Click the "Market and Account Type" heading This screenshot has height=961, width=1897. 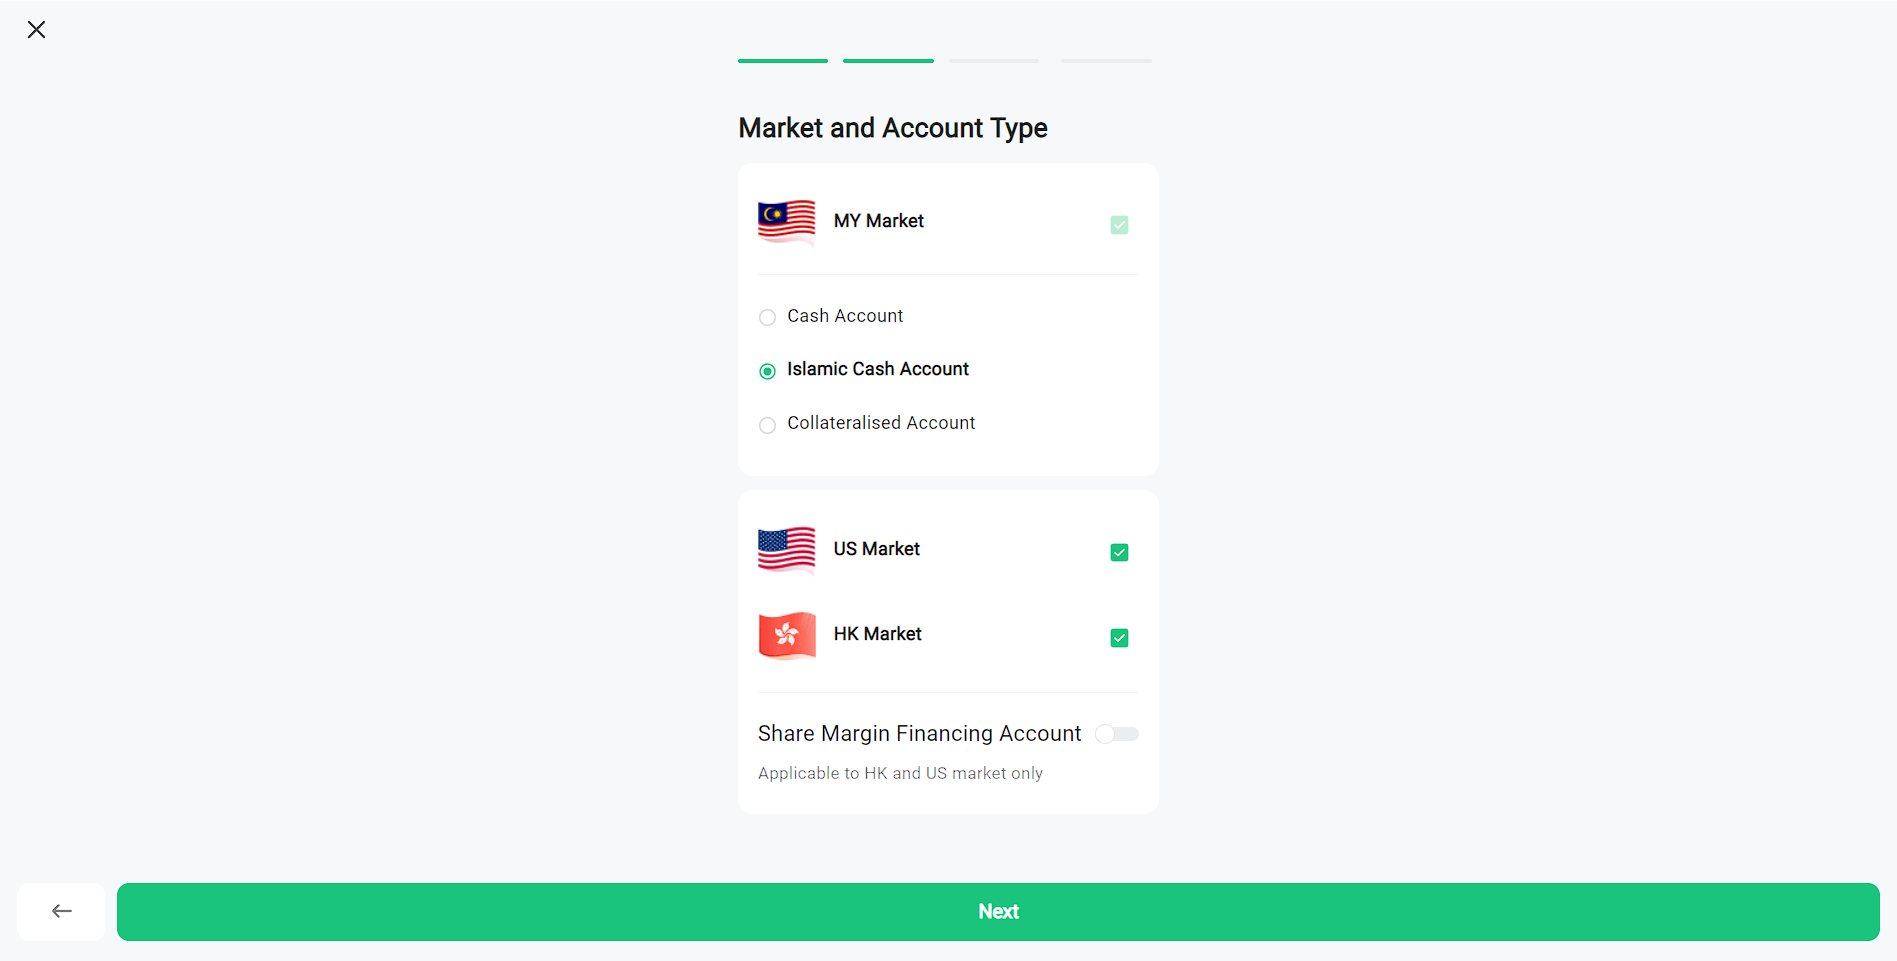[893, 128]
